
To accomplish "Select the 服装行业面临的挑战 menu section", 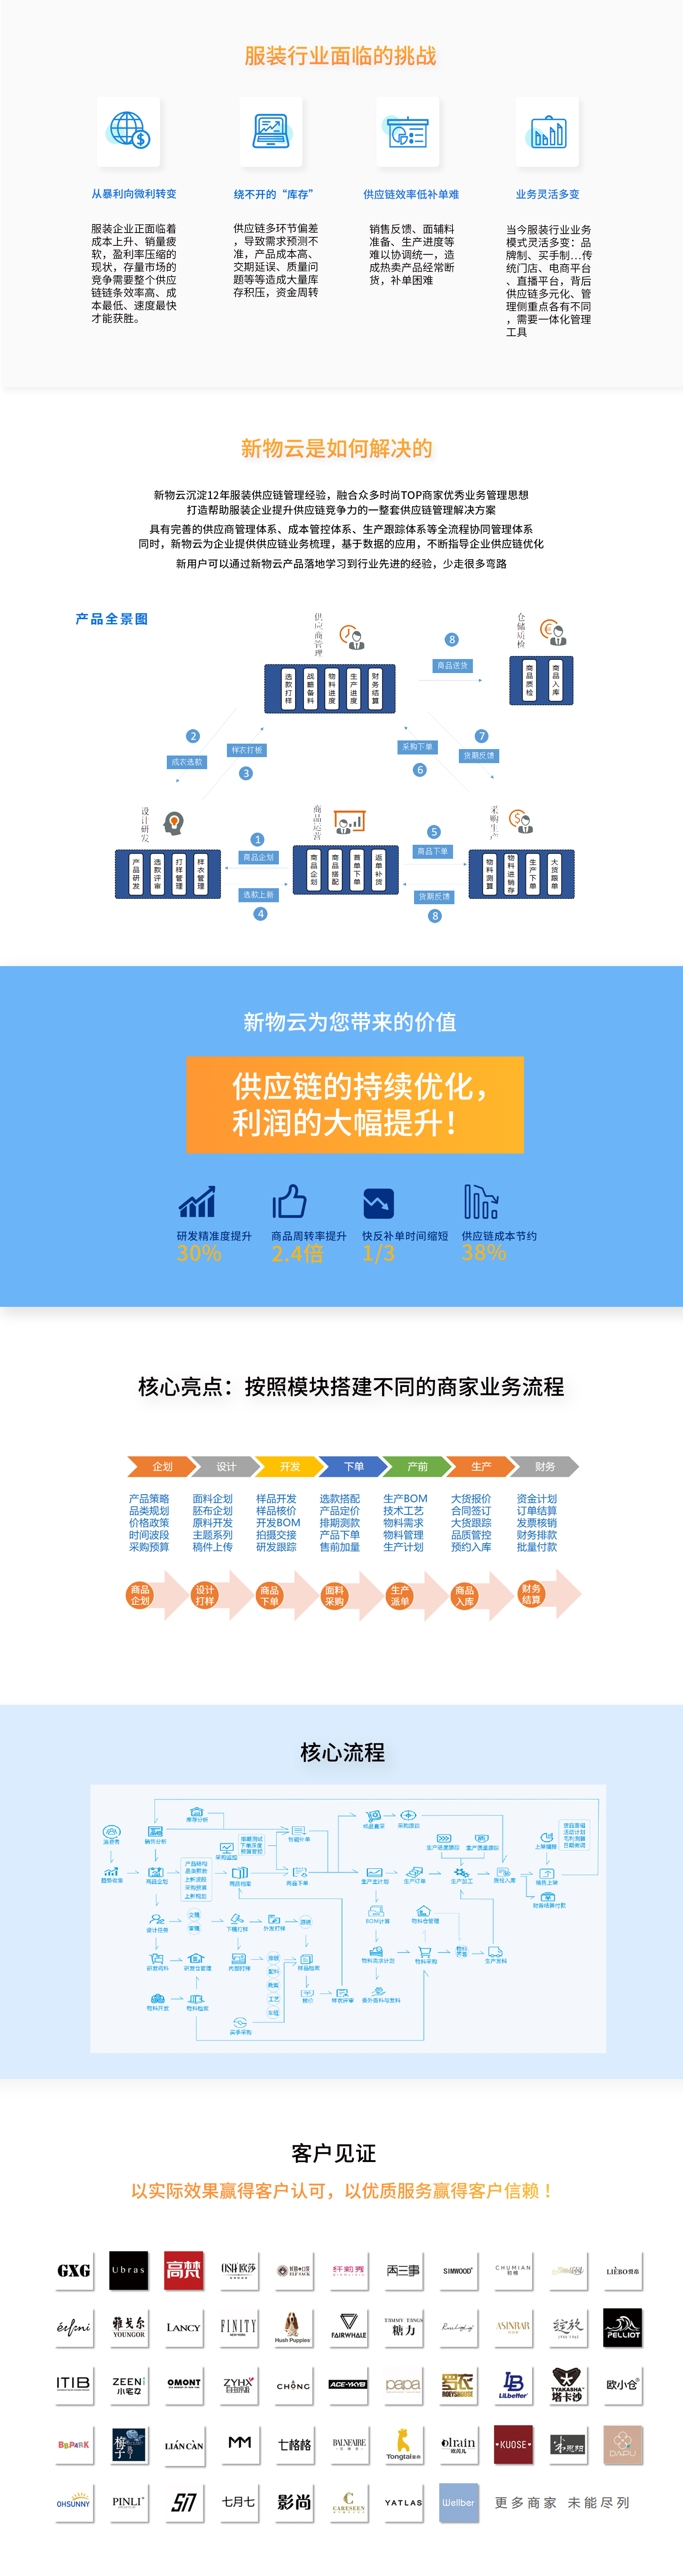I will click(341, 33).
